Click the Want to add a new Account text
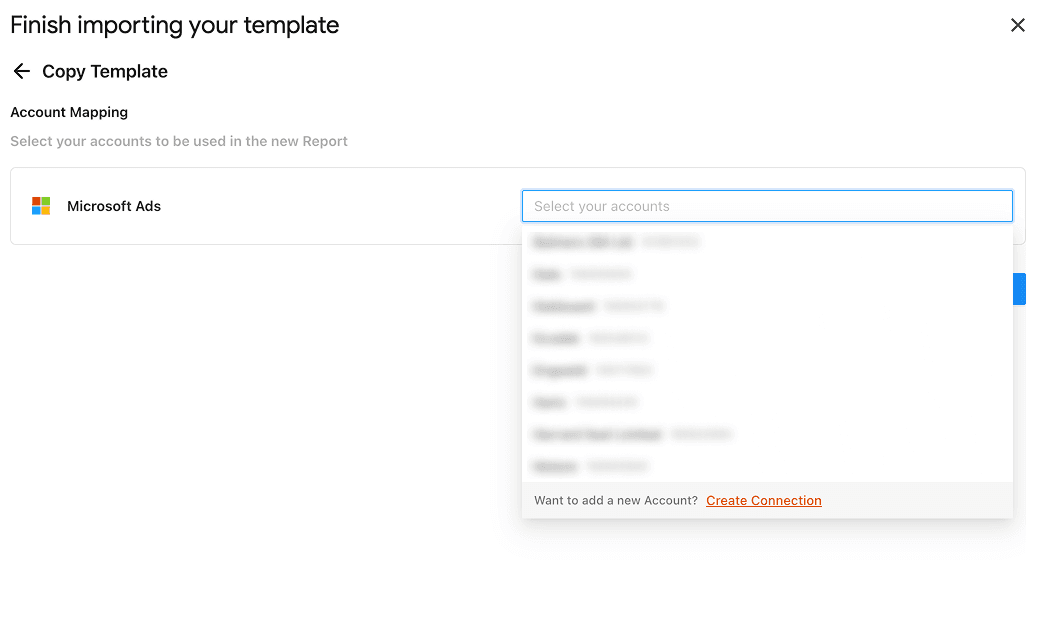 coord(615,500)
